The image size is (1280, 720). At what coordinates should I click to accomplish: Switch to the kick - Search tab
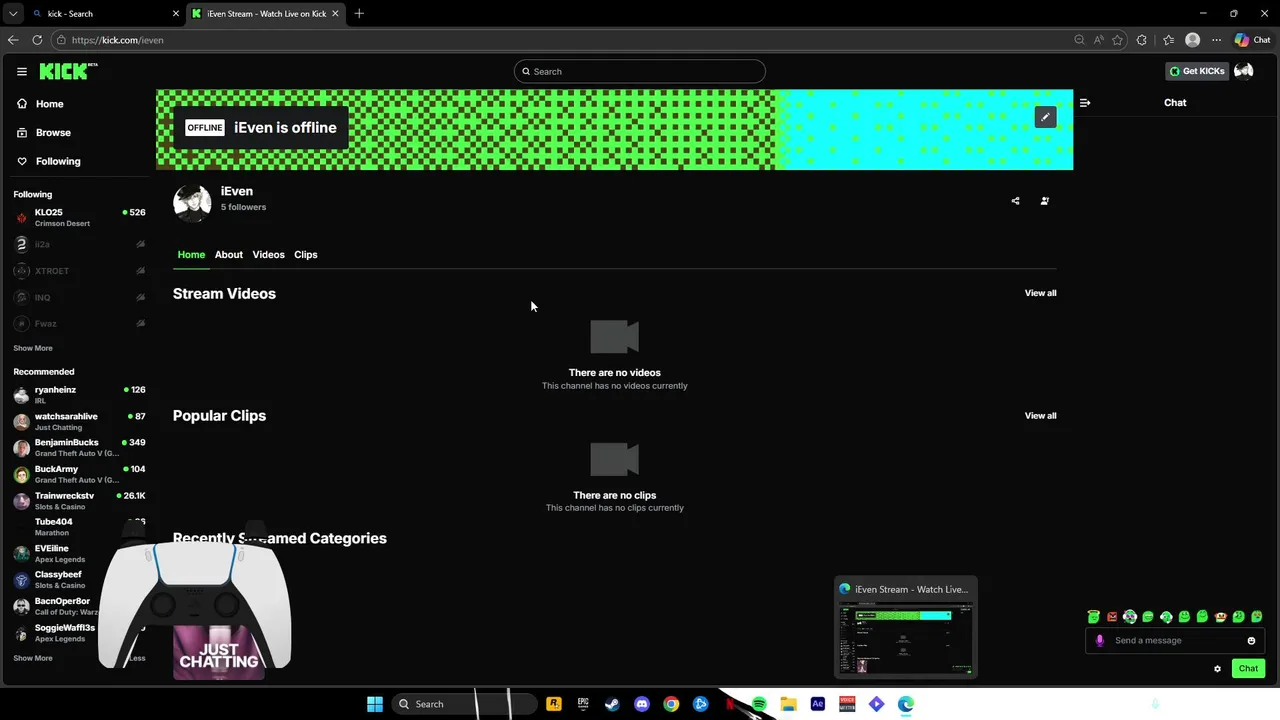pyautogui.click(x=104, y=14)
